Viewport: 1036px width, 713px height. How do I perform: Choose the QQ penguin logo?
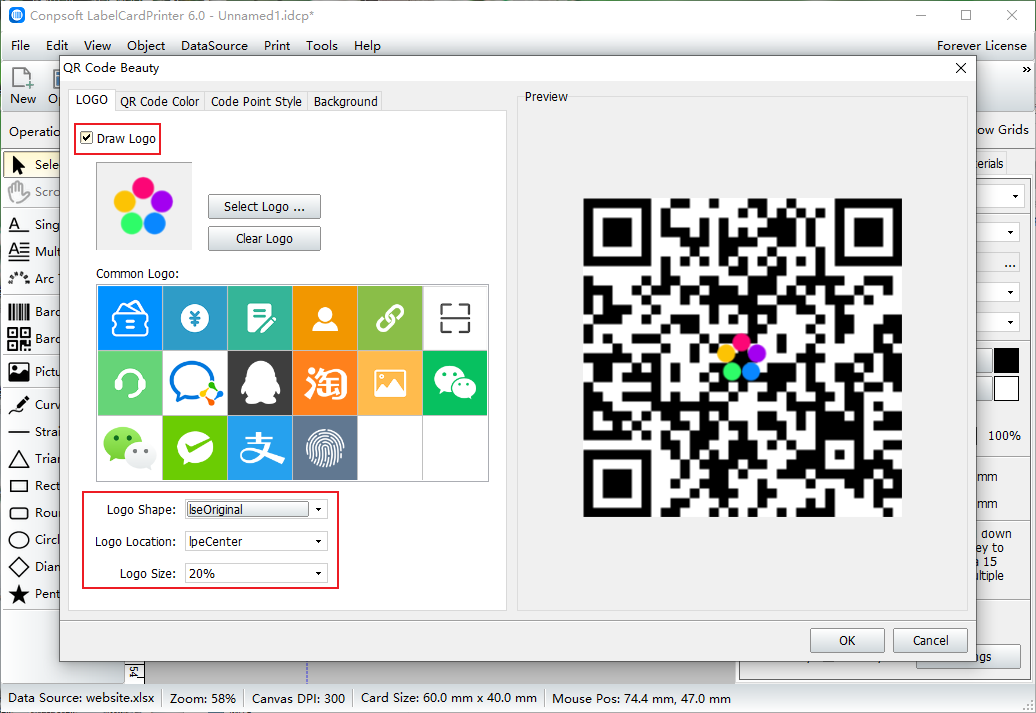coord(260,383)
